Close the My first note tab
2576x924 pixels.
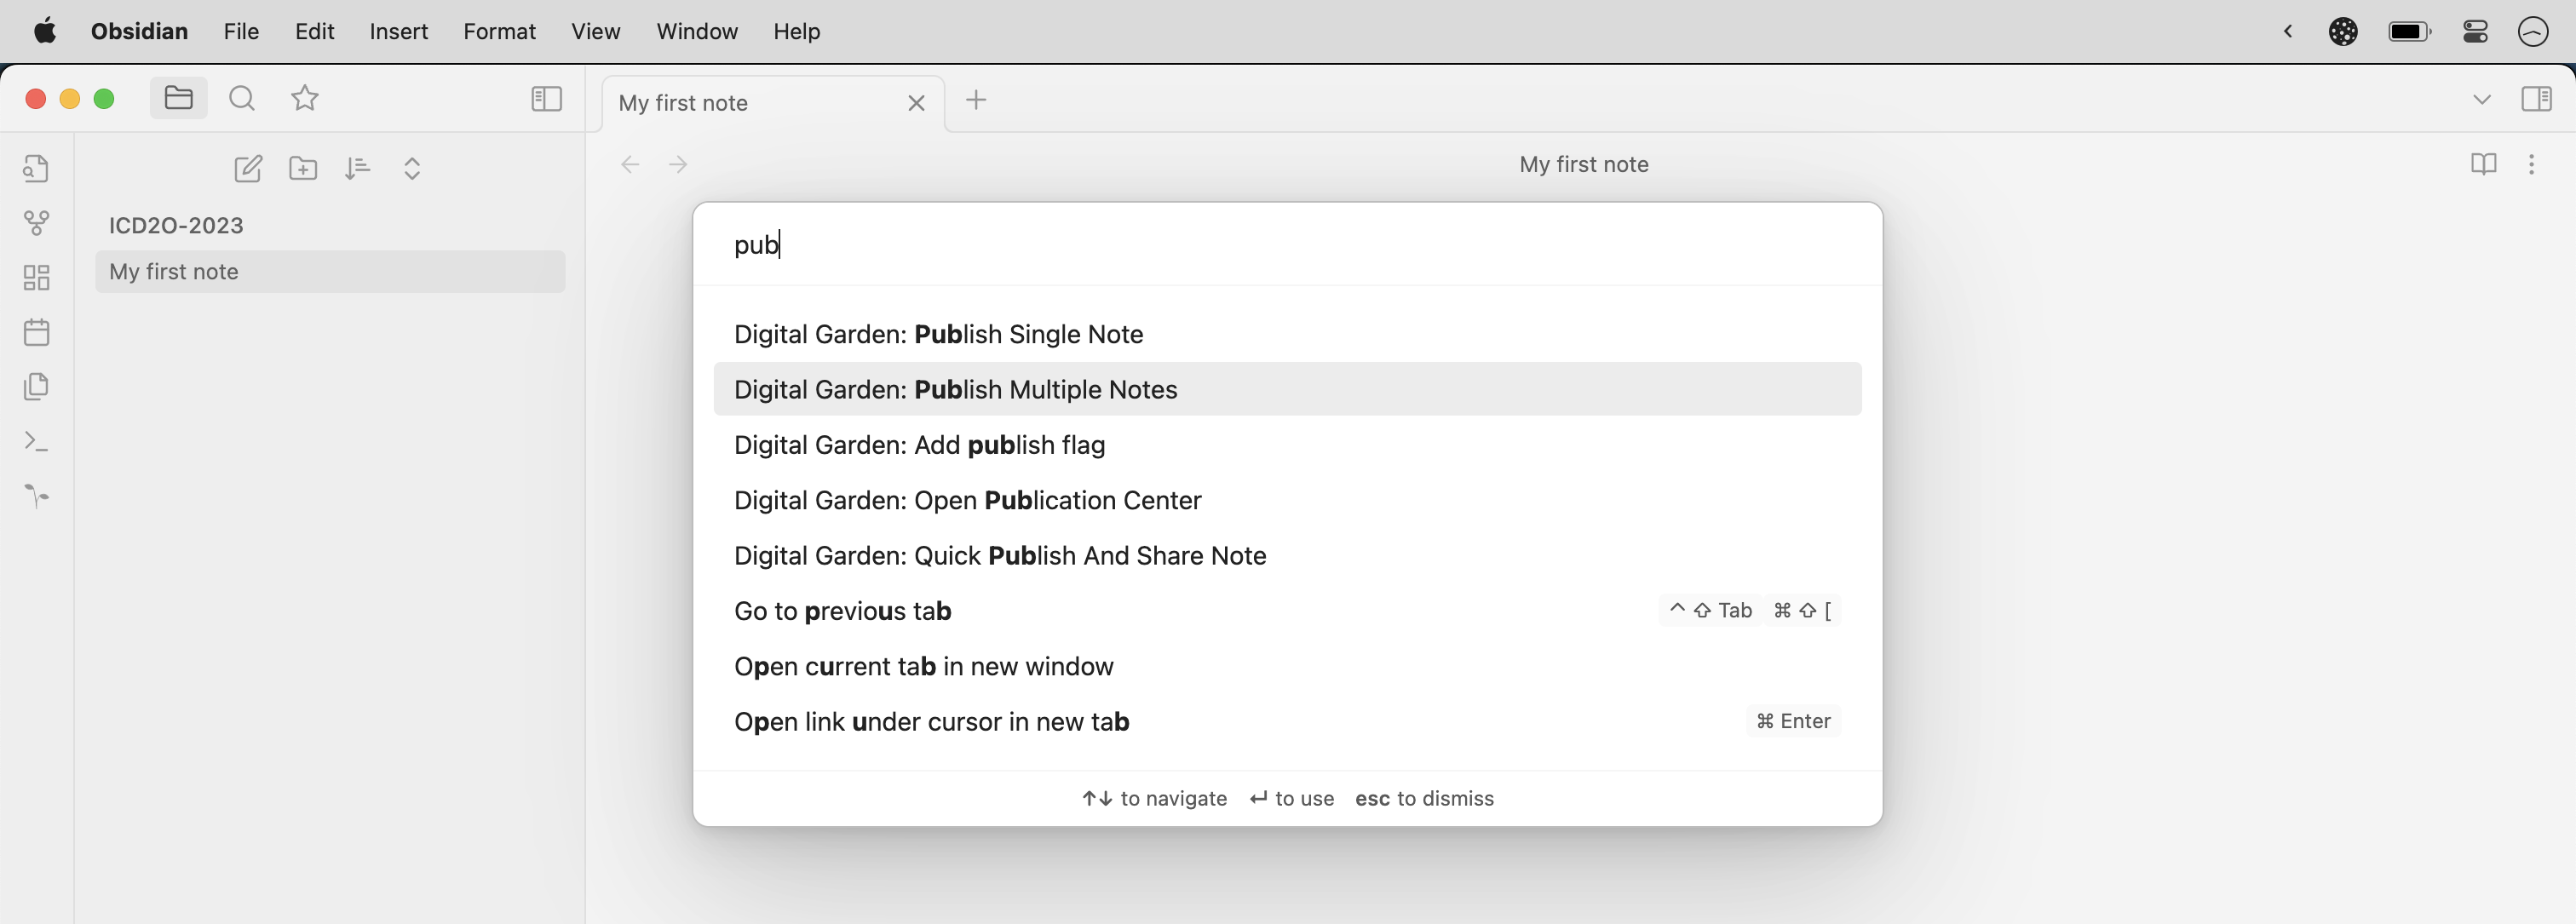916,103
